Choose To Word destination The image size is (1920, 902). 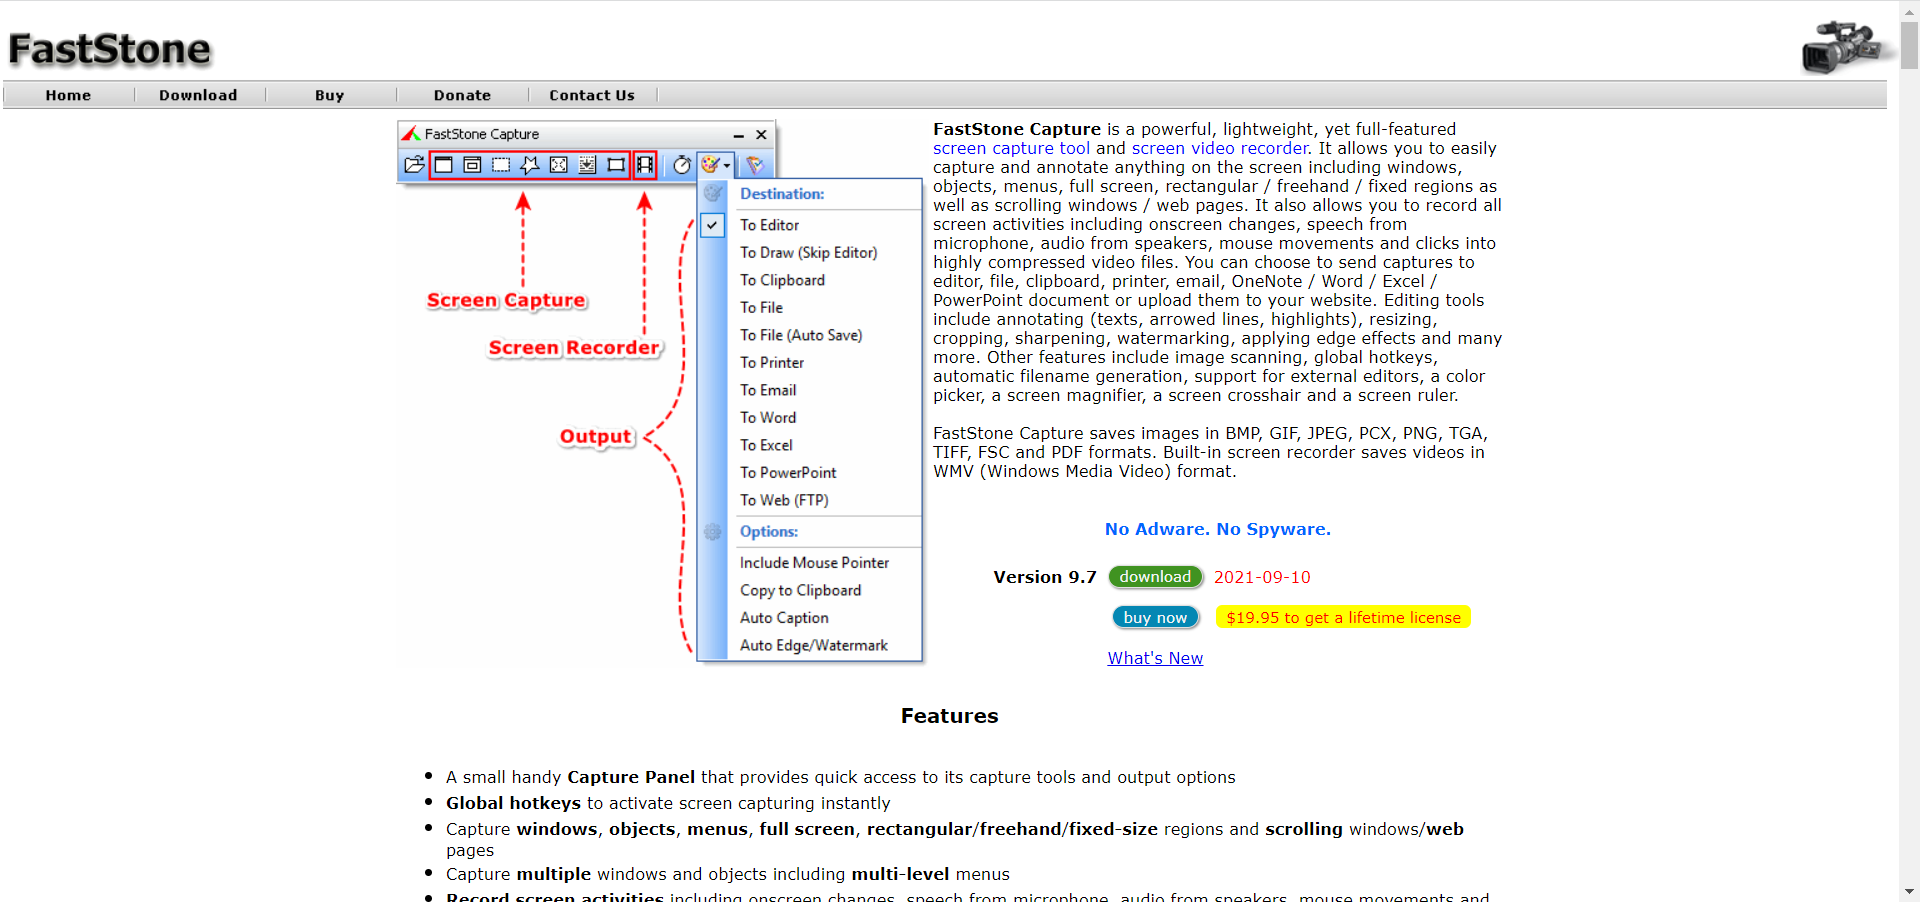(768, 418)
